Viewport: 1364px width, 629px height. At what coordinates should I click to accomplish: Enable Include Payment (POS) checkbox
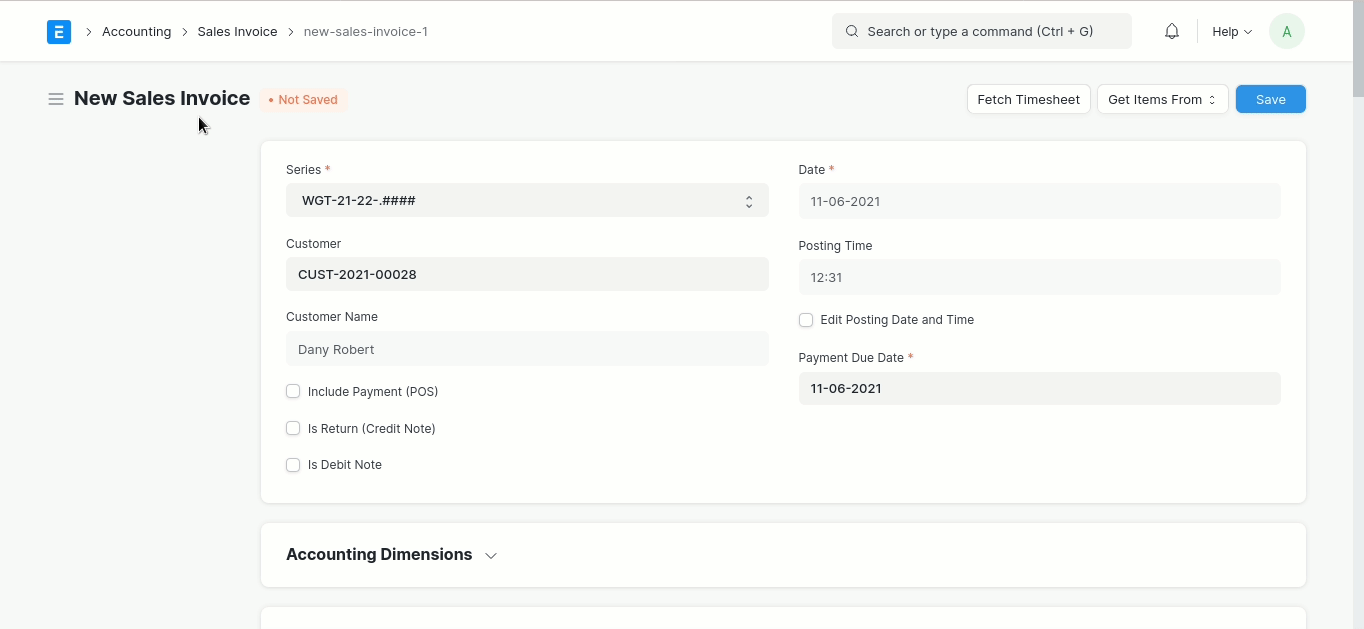(293, 391)
